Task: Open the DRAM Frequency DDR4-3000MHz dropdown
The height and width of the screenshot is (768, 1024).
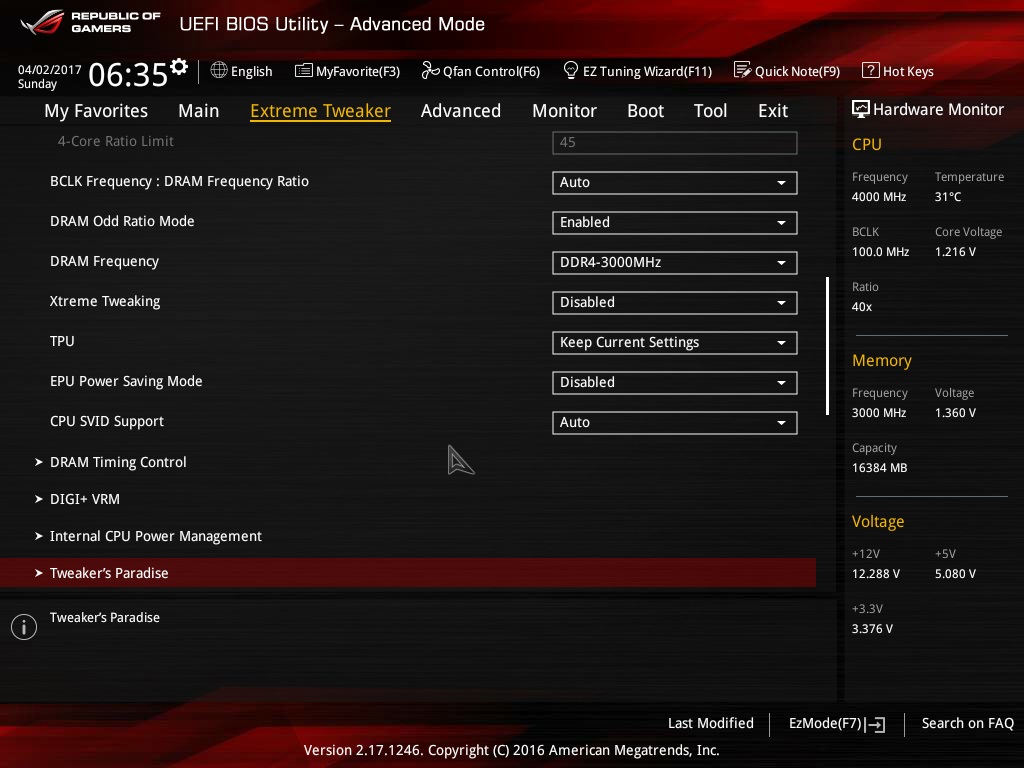Action: tap(675, 263)
